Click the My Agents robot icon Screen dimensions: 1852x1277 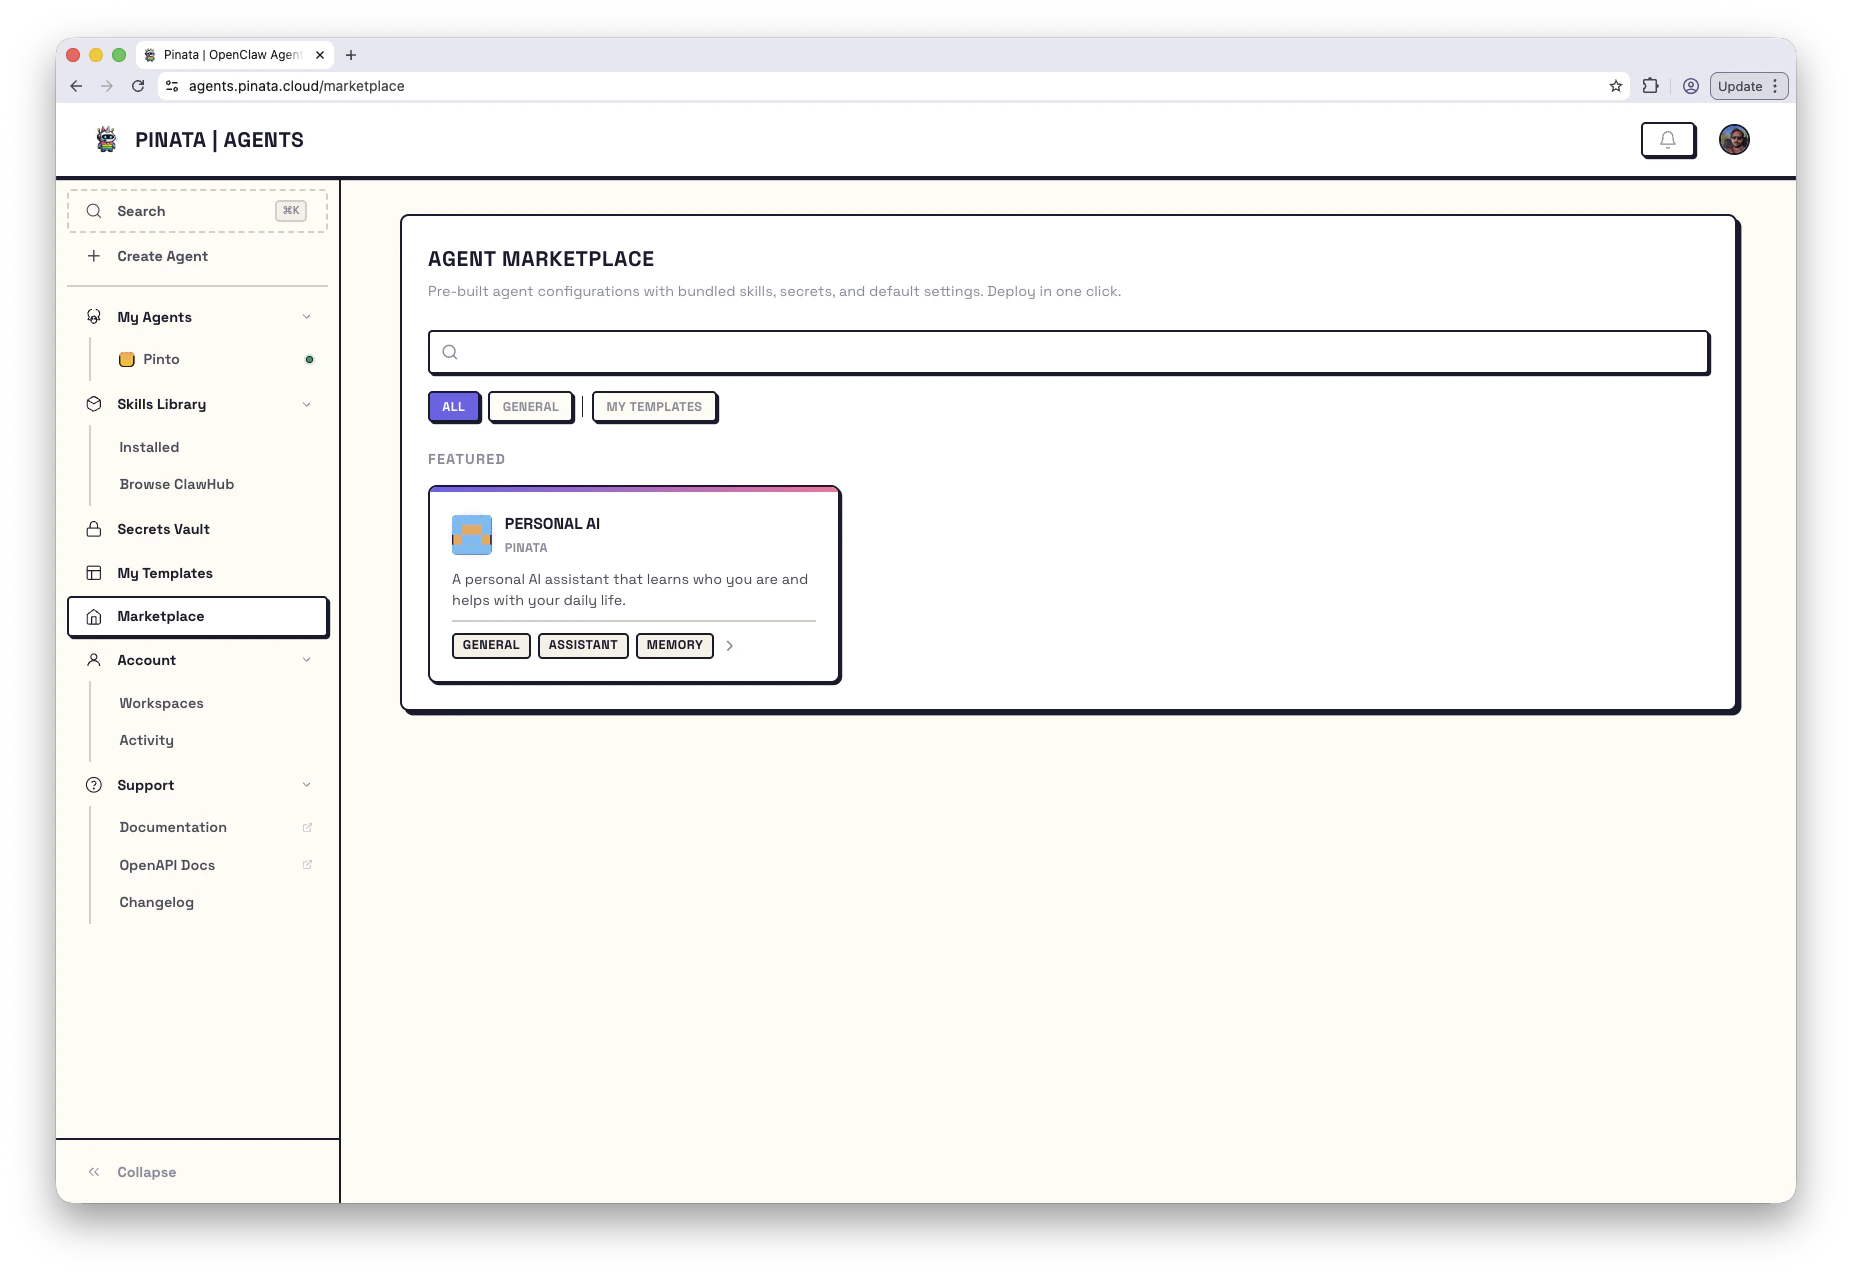pos(94,317)
